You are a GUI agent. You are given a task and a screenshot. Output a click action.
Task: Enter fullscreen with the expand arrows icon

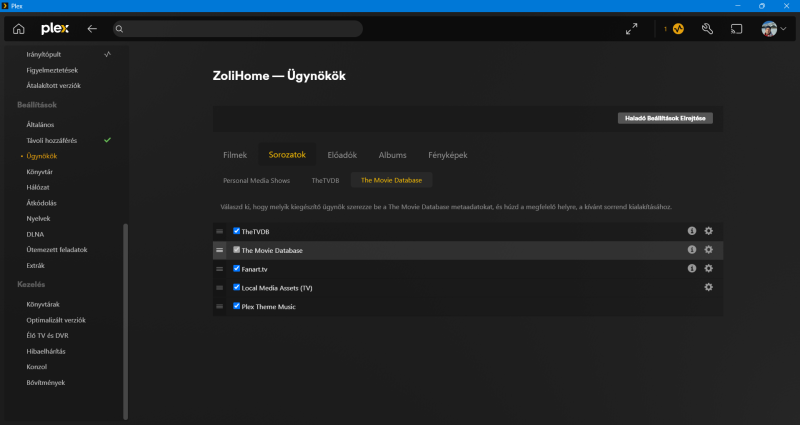click(x=632, y=29)
